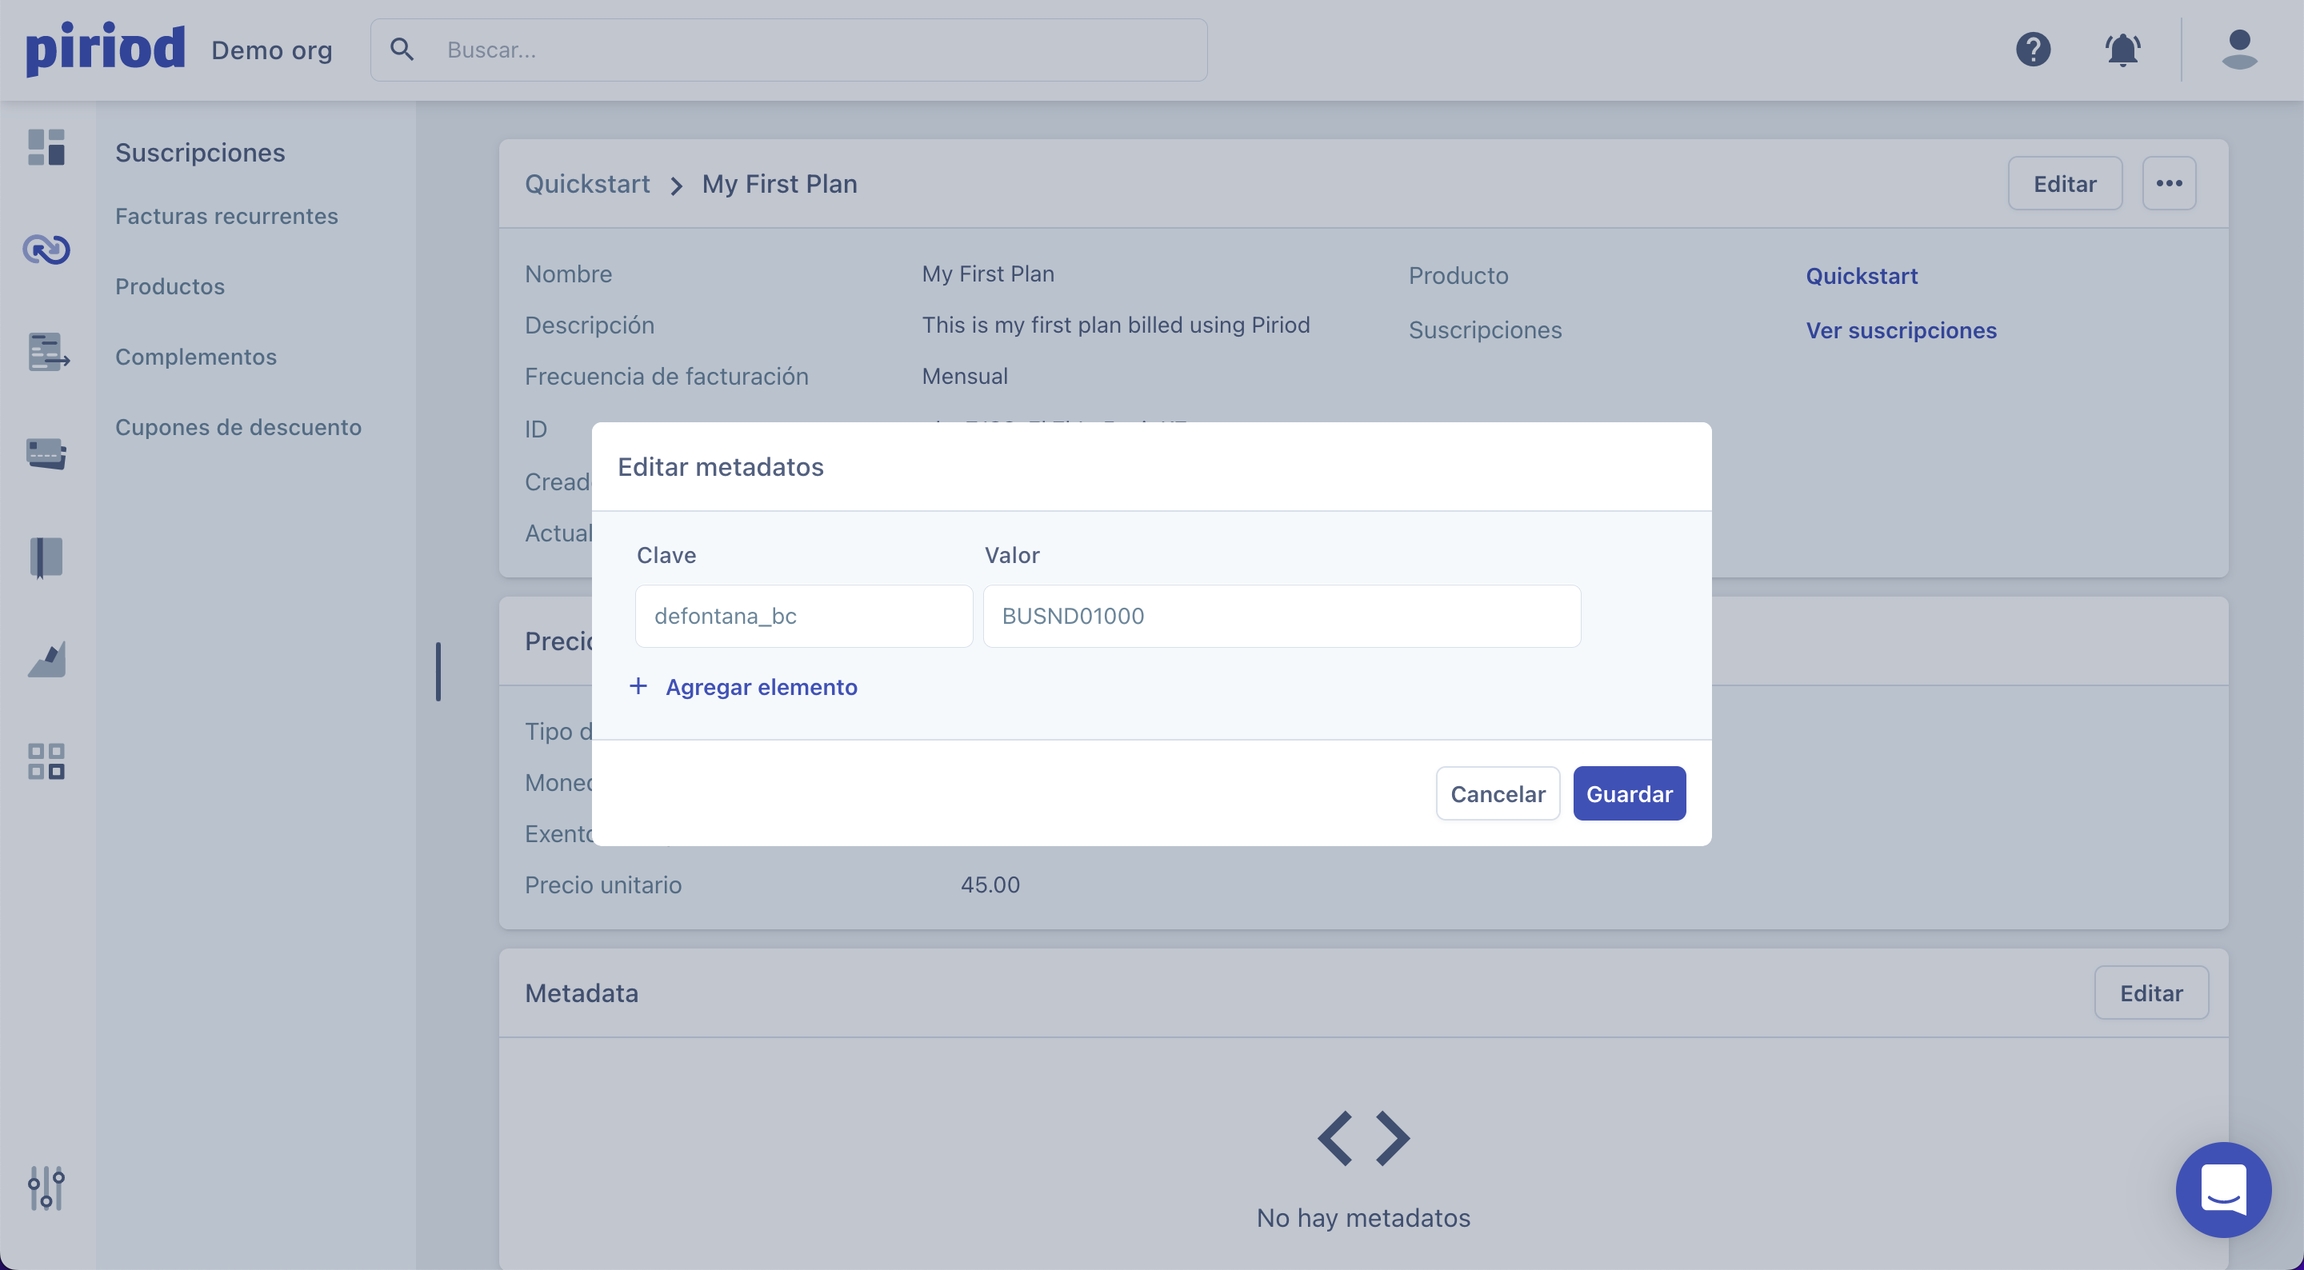This screenshot has width=2304, height=1270.
Task: Open the apps grid sidebar icon
Action: coord(46,761)
